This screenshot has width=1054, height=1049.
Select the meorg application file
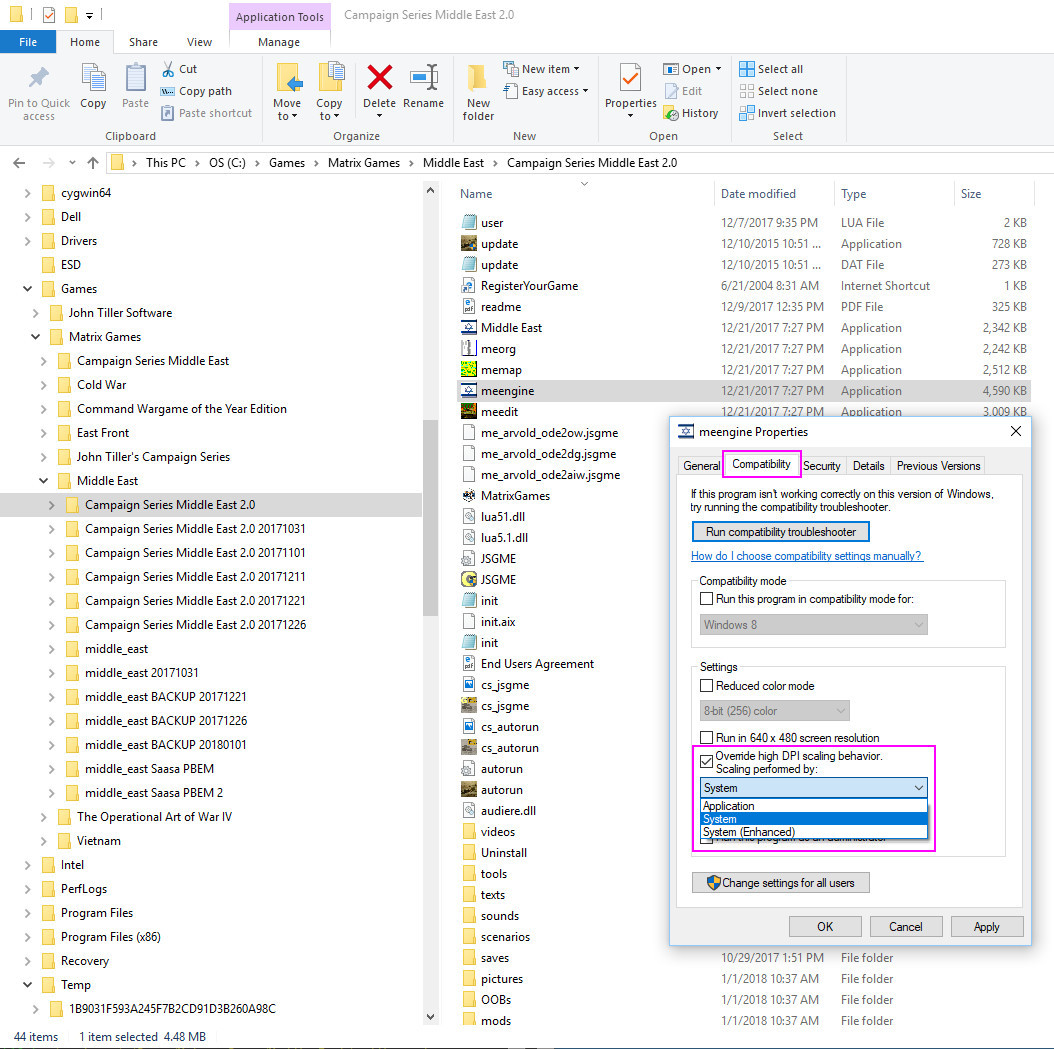pyautogui.click(x=498, y=349)
